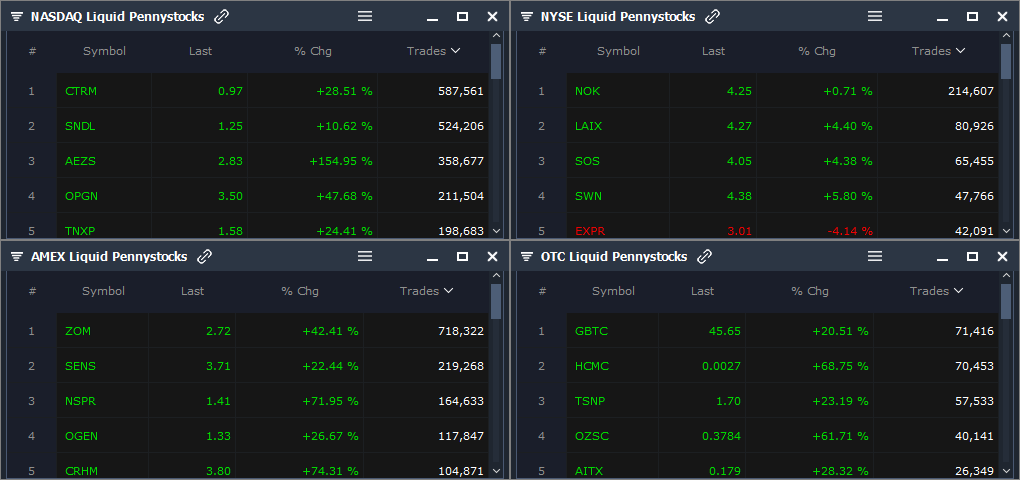Select NOK symbol in NYSE list

(587, 91)
